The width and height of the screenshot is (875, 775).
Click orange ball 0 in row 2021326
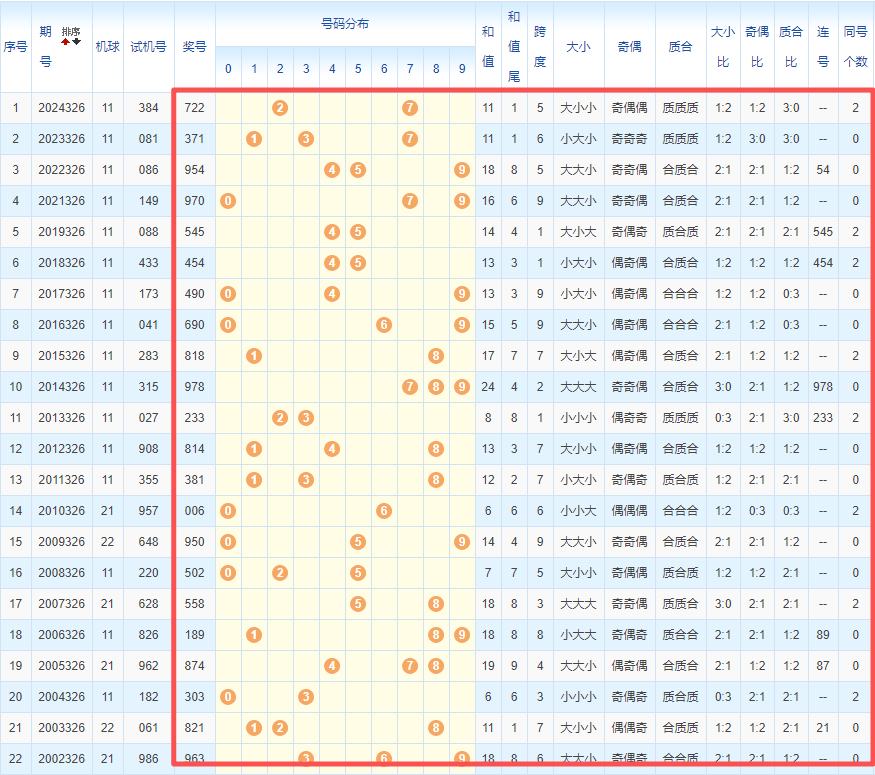tap(228, 201)
